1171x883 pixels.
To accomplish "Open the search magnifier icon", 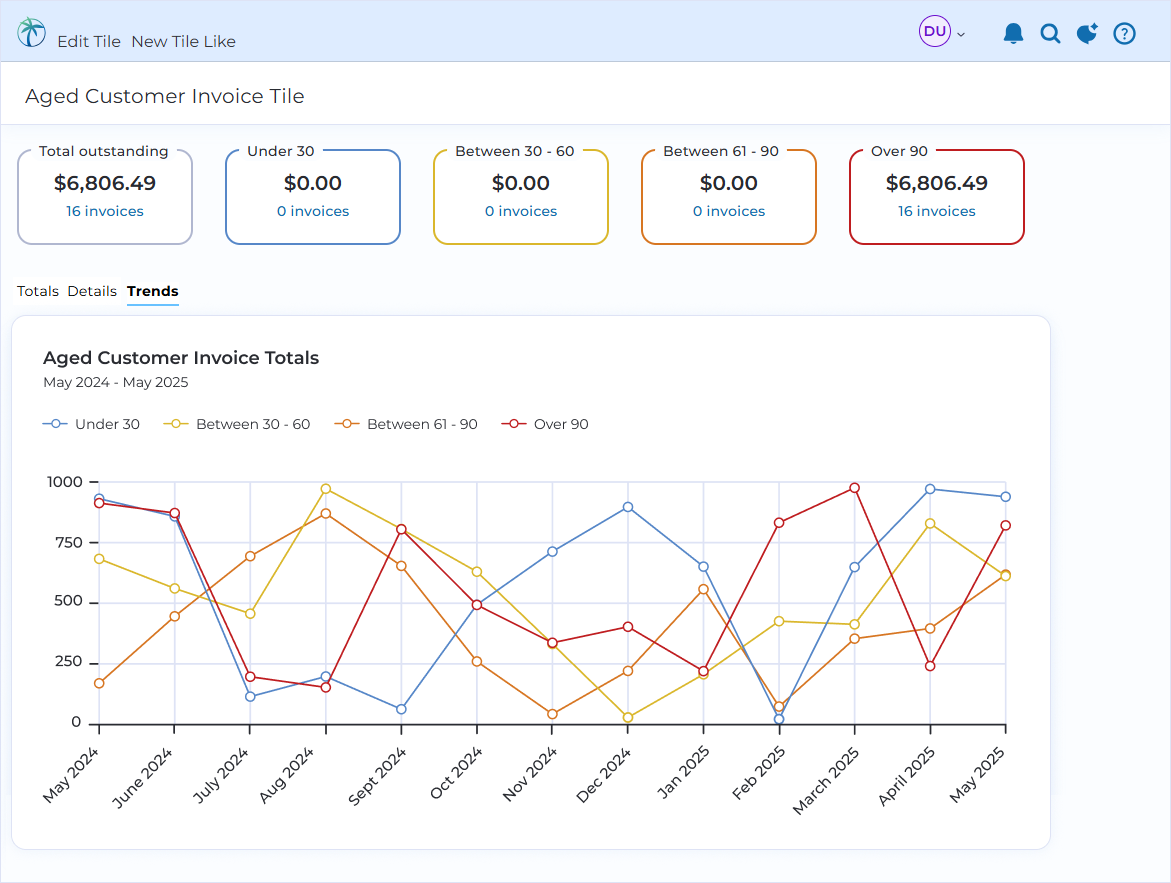I will pos(1050,34).
